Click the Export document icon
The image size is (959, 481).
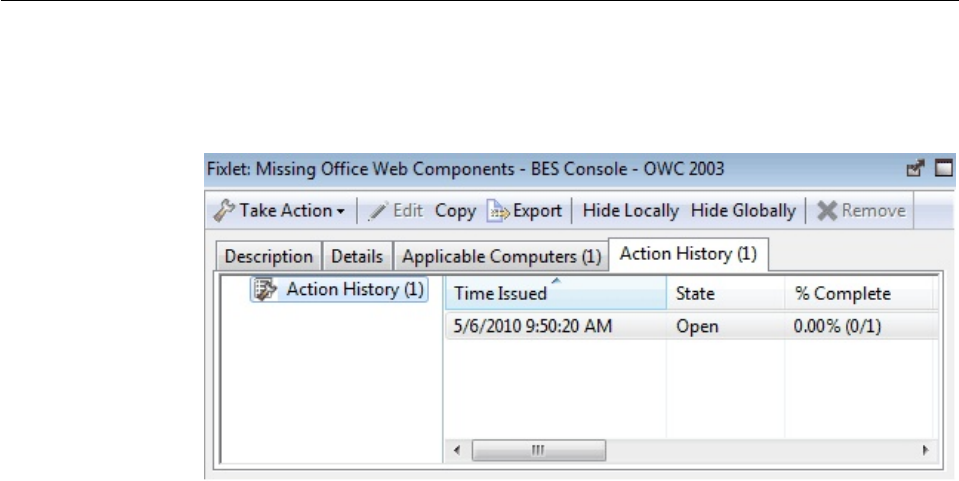coord(498,211)
